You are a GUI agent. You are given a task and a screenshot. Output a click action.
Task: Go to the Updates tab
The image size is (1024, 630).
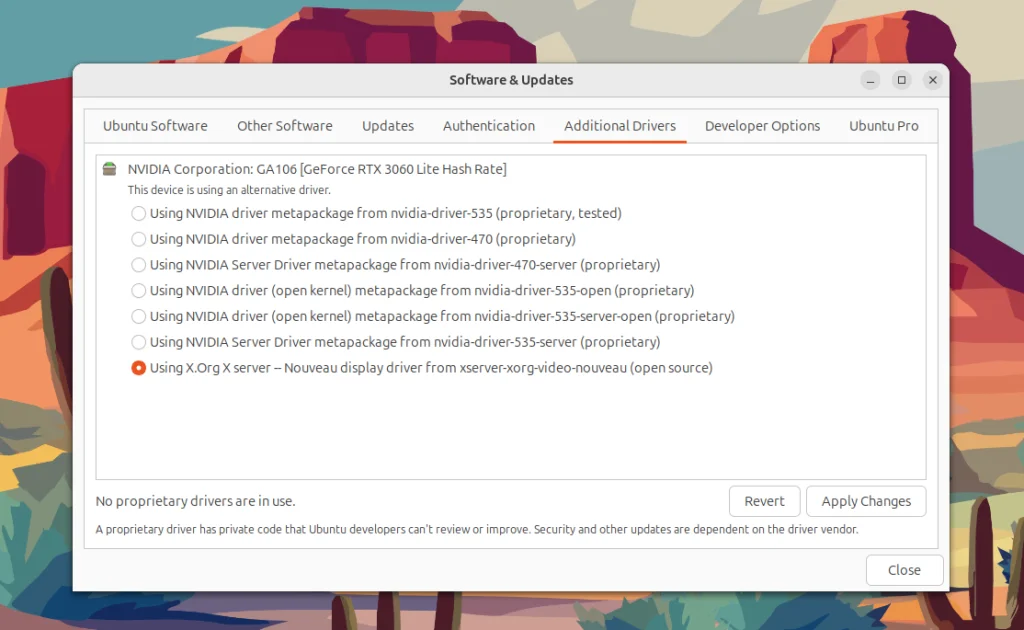coord(388,126)
